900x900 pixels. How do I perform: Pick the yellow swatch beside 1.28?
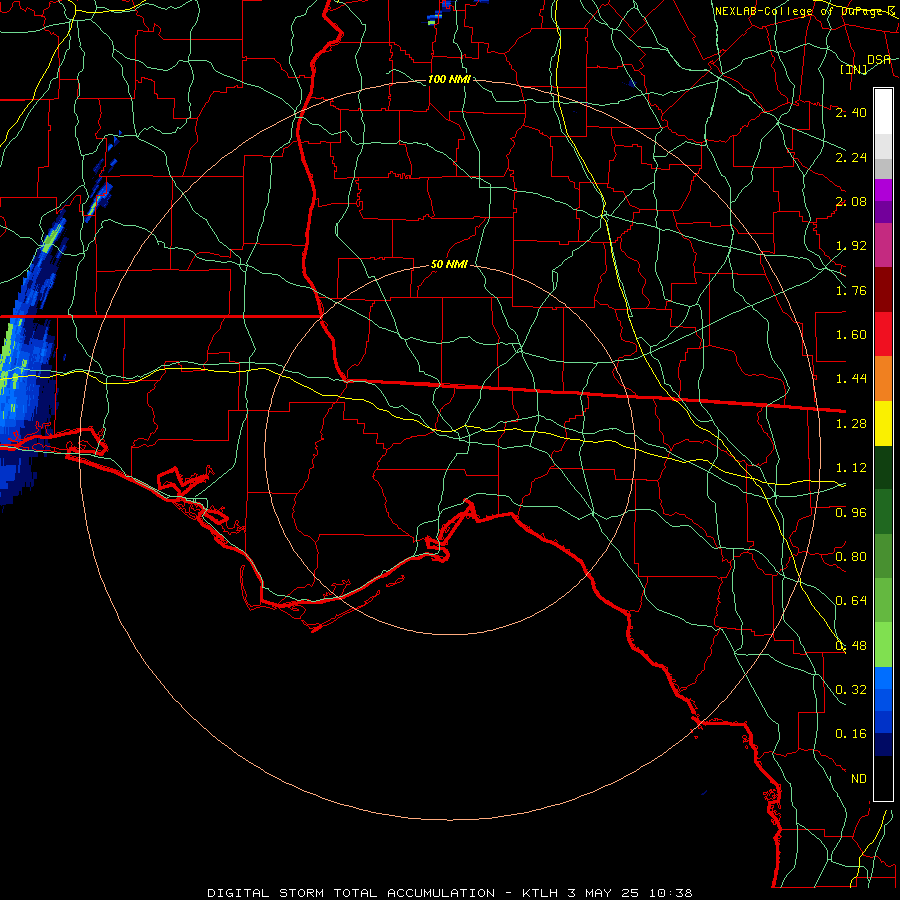click(883, 423)
